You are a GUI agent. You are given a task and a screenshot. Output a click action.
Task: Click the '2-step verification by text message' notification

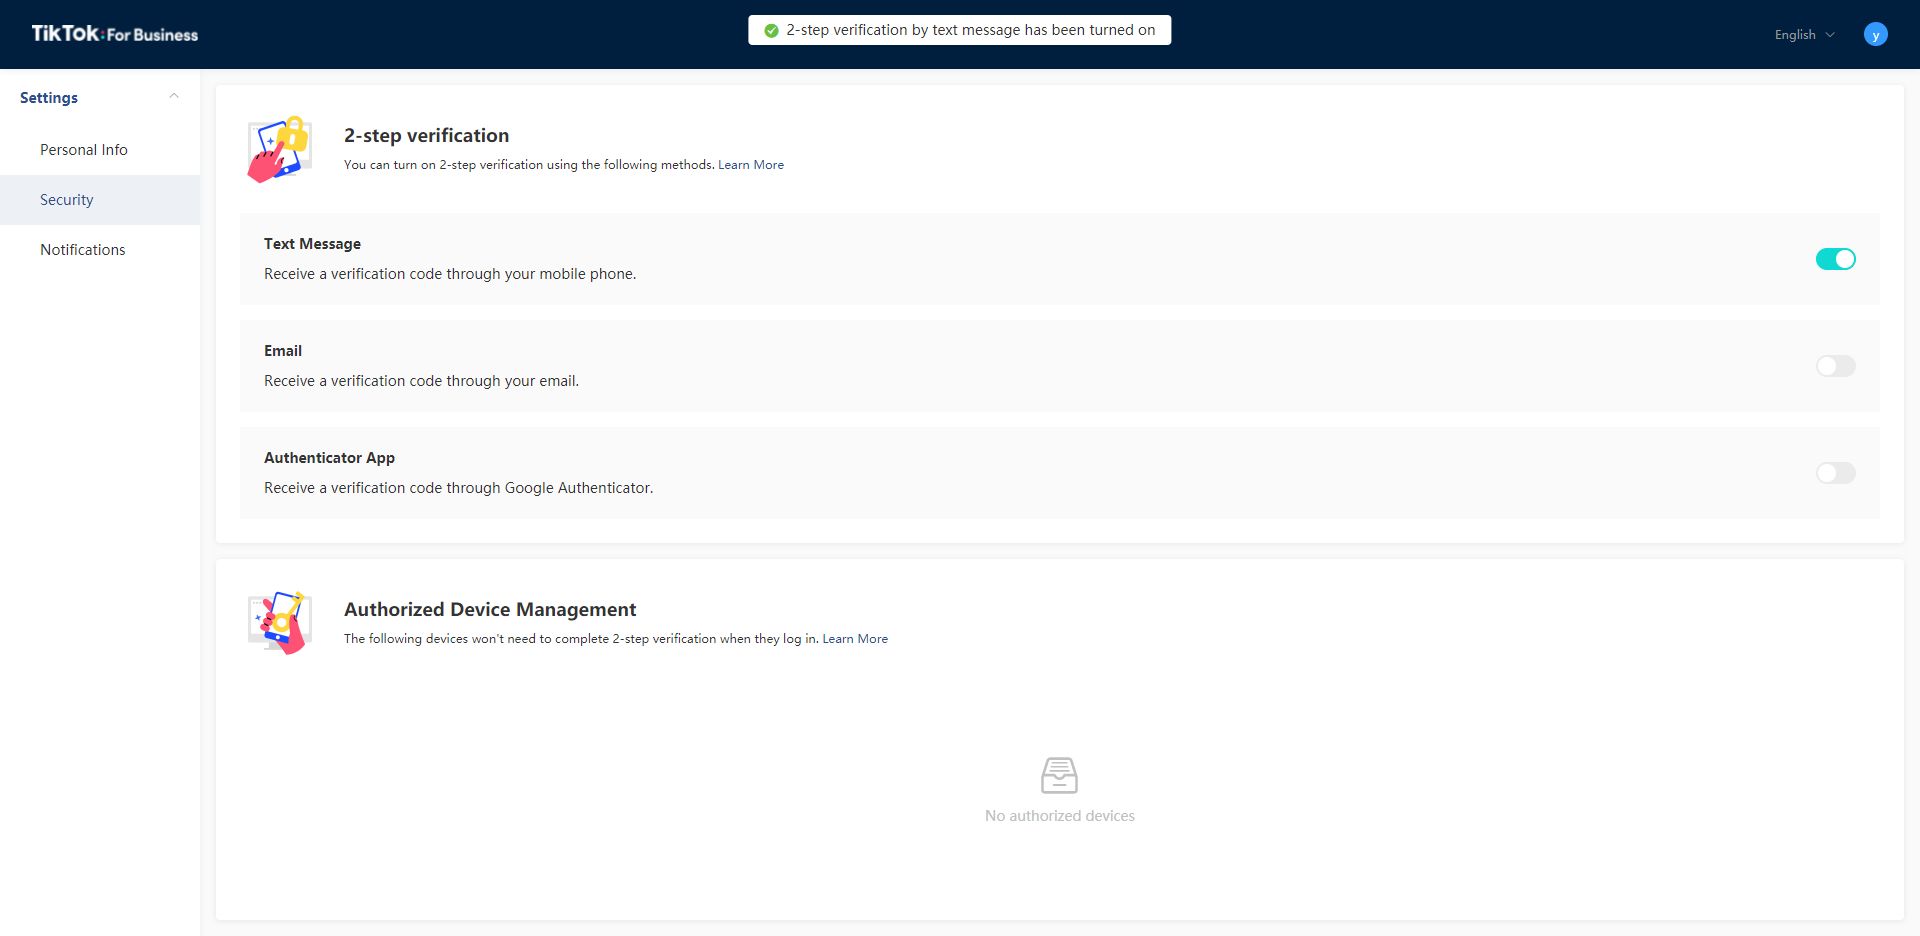(959, 30)
